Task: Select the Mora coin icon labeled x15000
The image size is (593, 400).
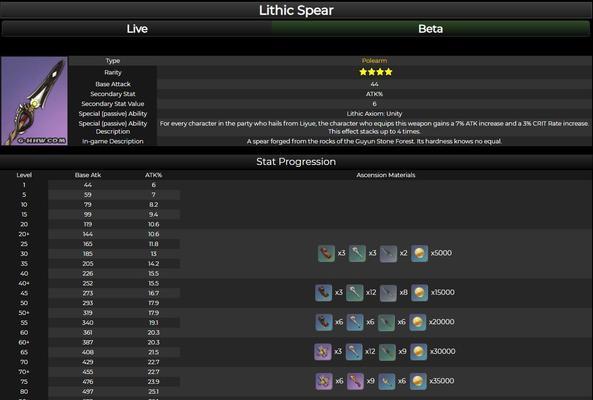Action: 419,293
